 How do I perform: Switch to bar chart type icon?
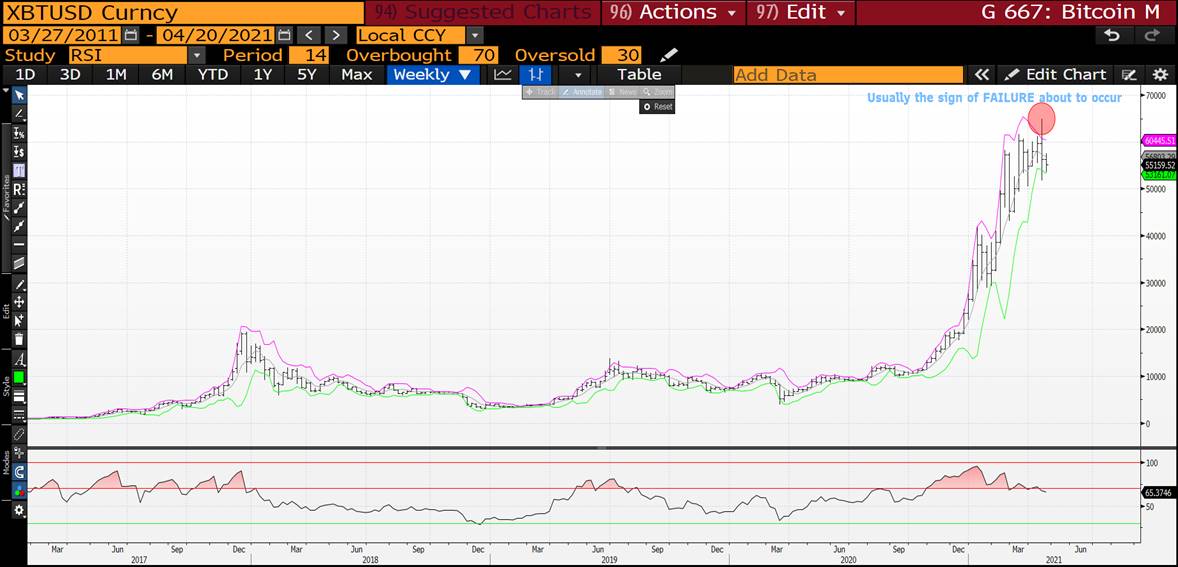[x=536, y=74]
